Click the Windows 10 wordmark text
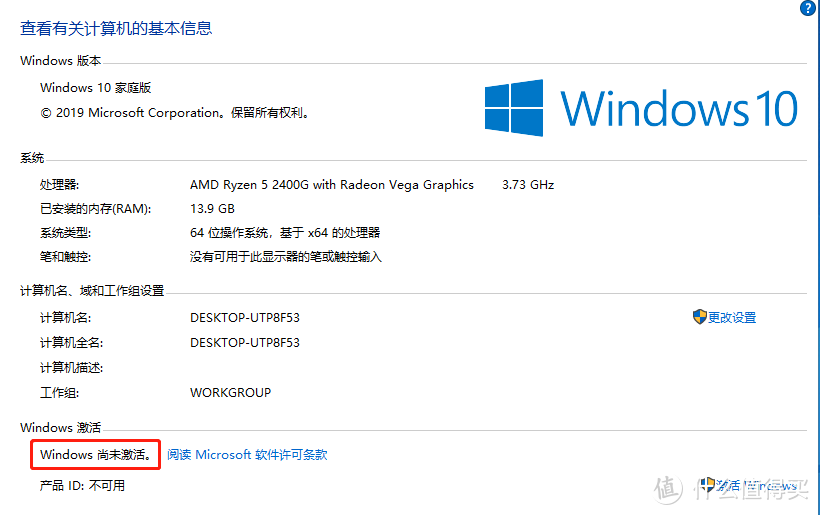This screenshot has width=820, height=515. [679, 108]
